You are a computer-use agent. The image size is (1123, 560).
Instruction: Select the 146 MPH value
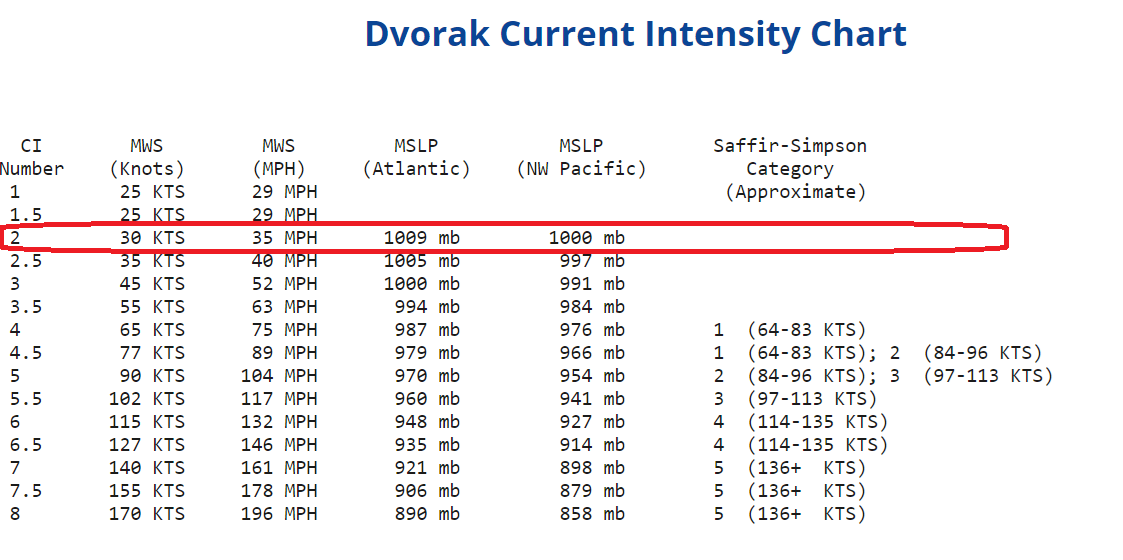[x=279, y=445]
